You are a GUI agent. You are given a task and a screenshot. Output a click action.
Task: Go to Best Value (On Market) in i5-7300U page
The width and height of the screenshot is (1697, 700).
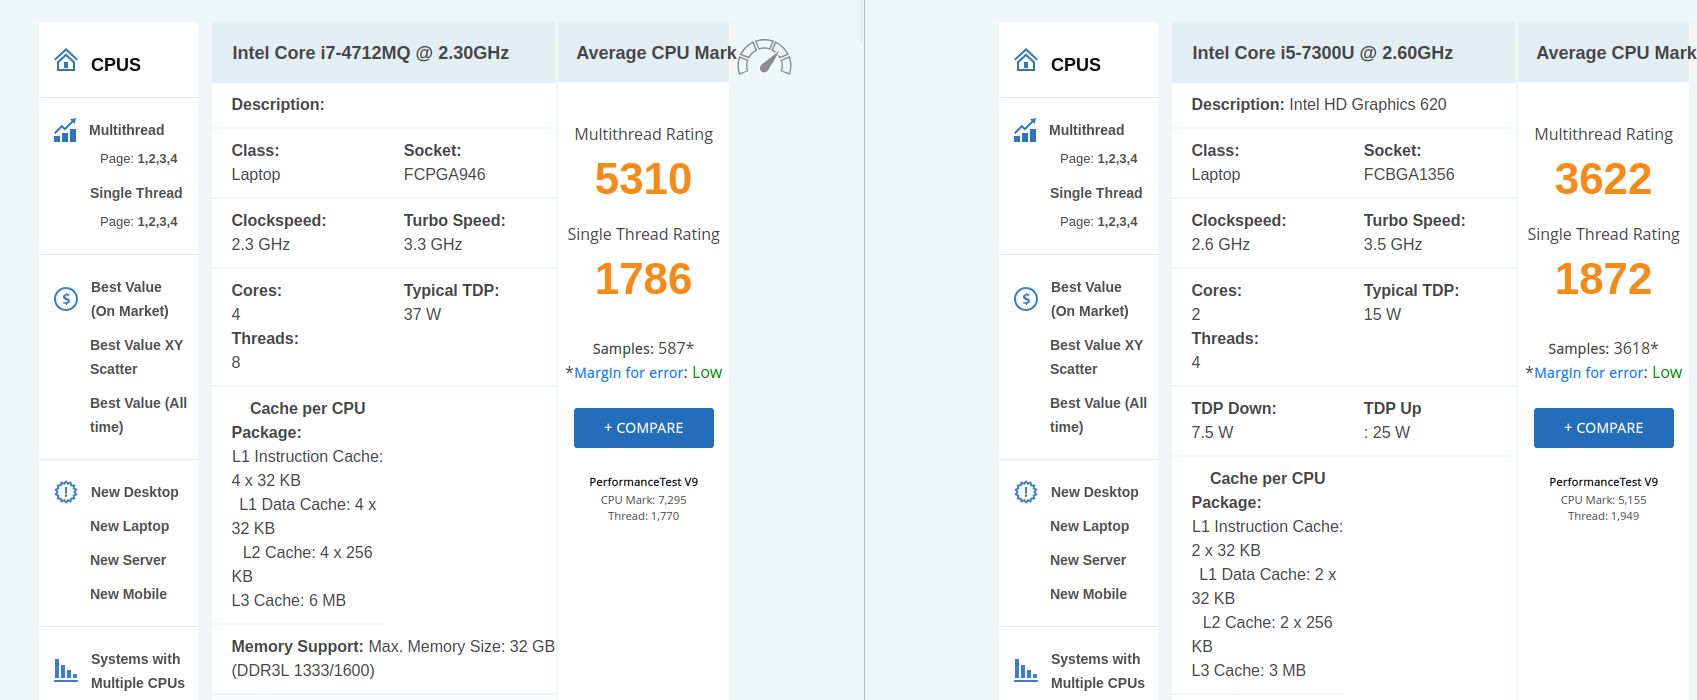click(1090, 299)
